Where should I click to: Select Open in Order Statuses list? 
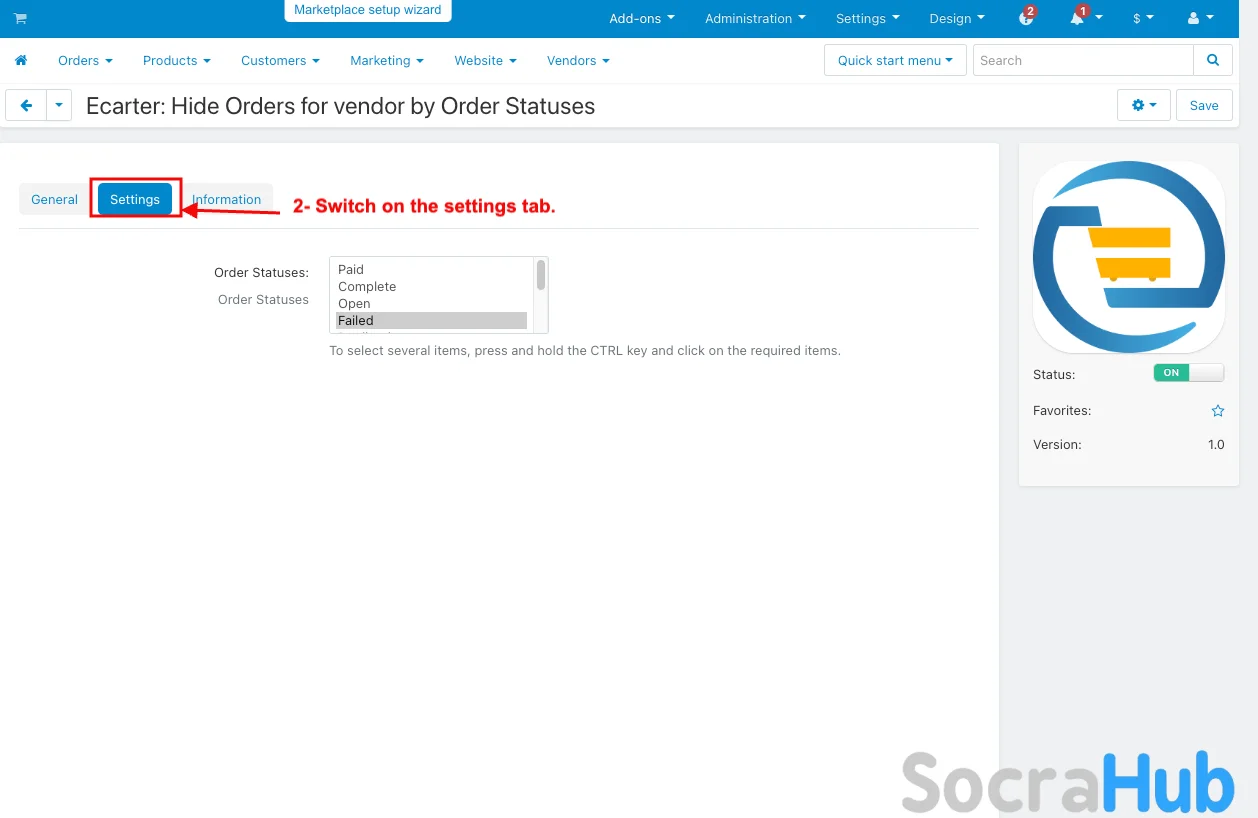tap(431, 303)
